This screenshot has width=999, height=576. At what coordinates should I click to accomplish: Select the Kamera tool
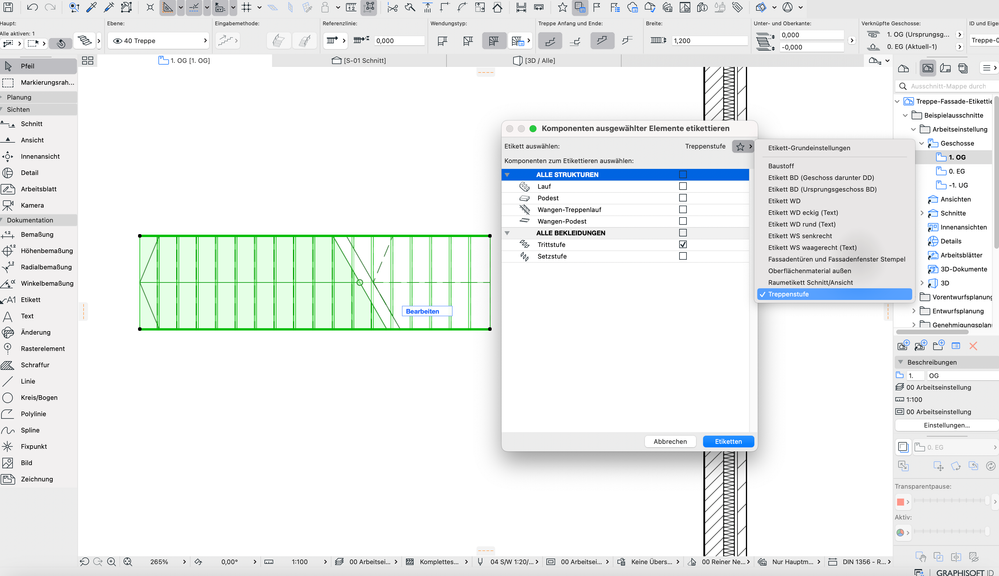tap(32, 206)
